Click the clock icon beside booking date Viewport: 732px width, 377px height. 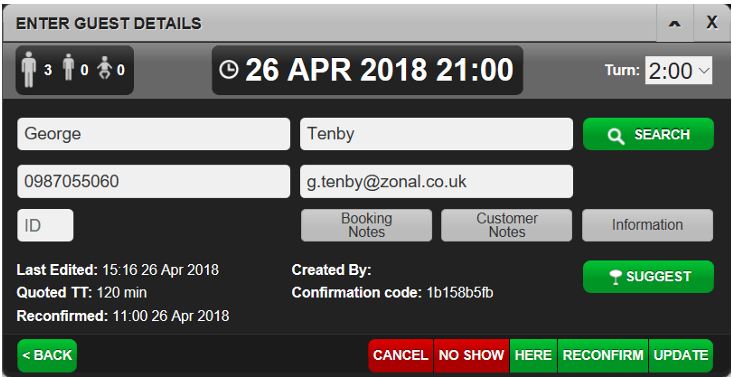pyautogui.click(x=229, y=70)
